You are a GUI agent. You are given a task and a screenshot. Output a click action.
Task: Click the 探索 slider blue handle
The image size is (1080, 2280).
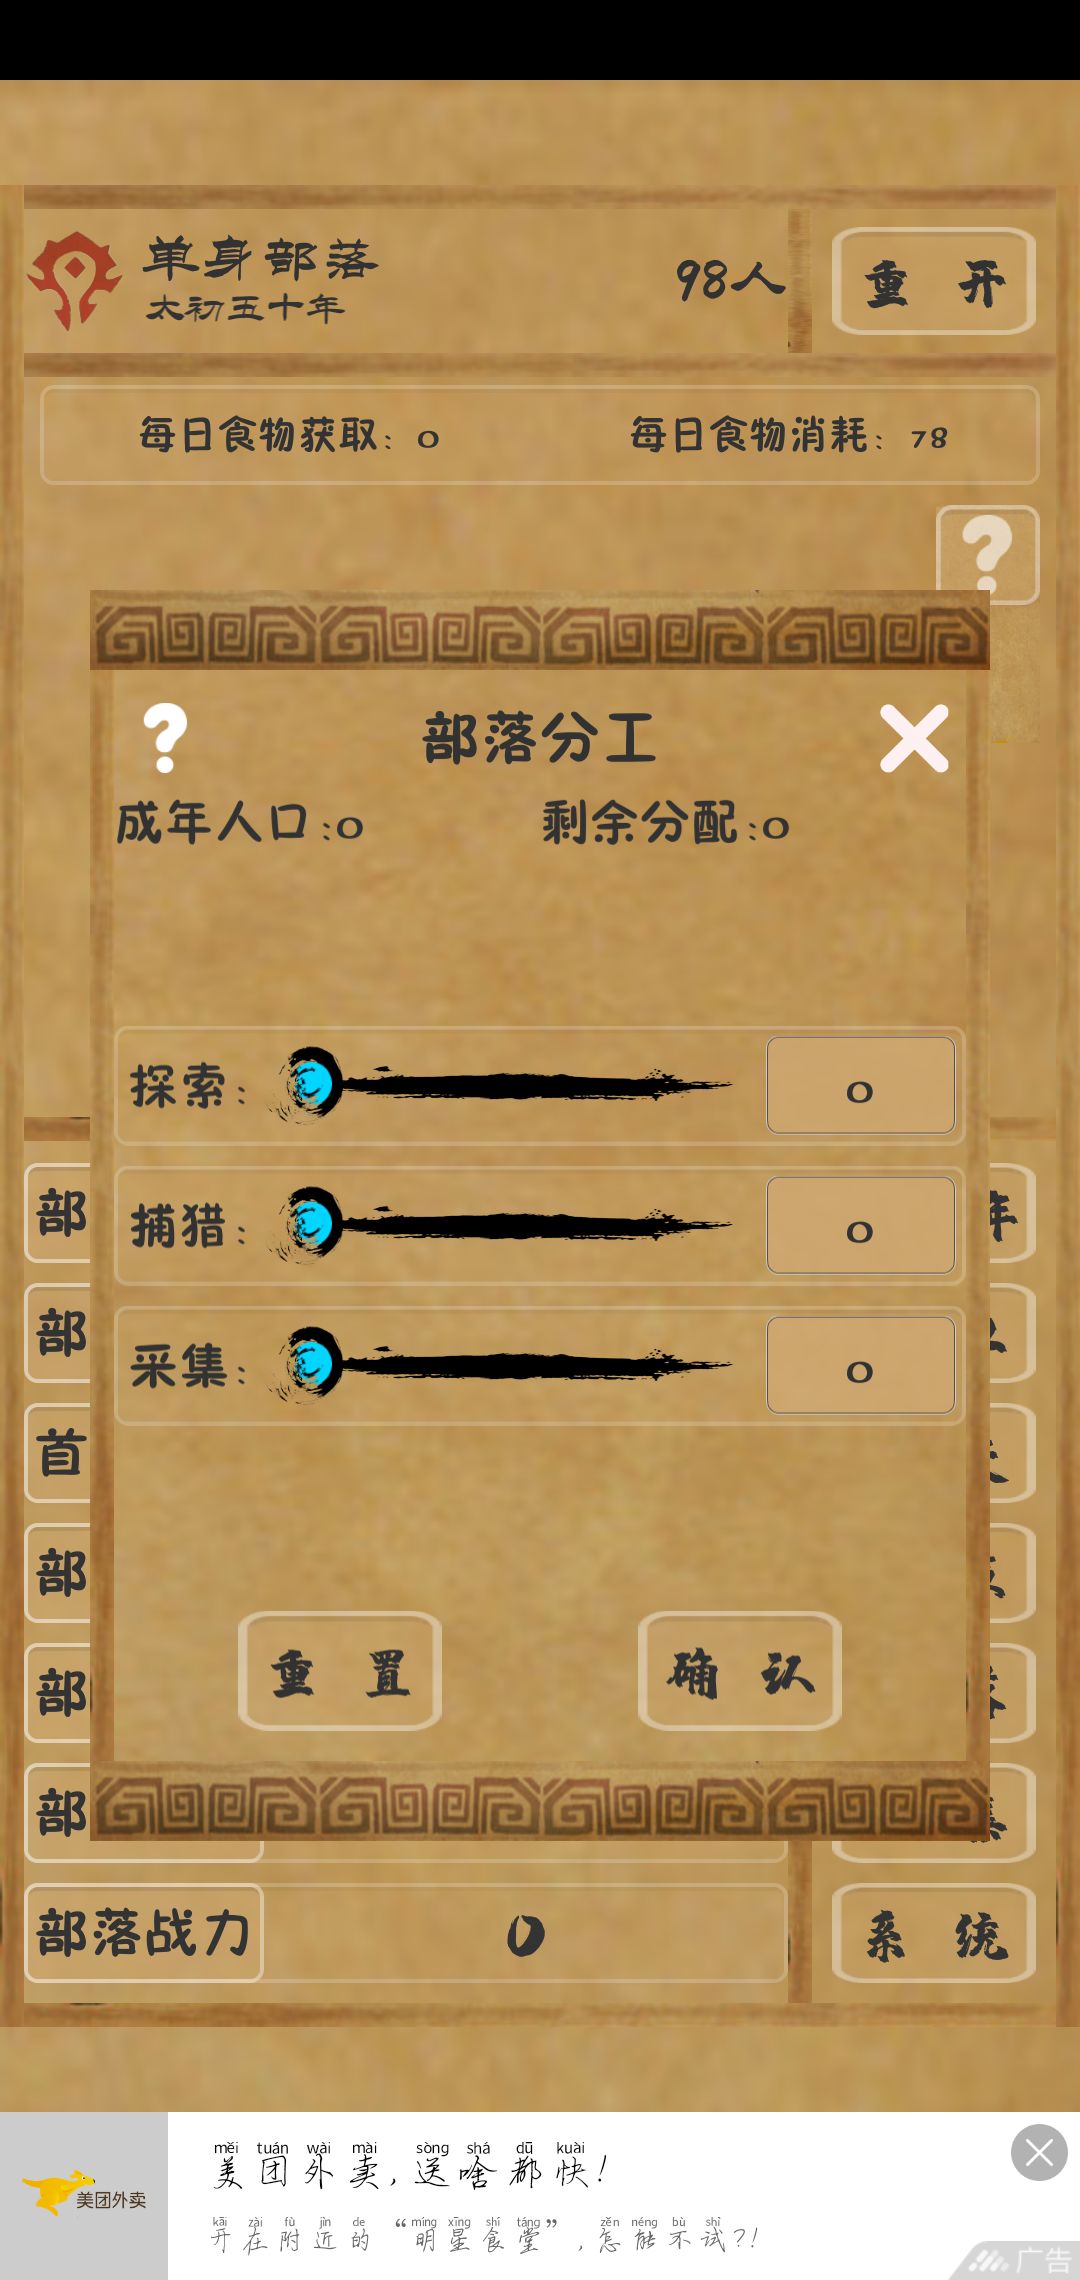(311, 1084)
